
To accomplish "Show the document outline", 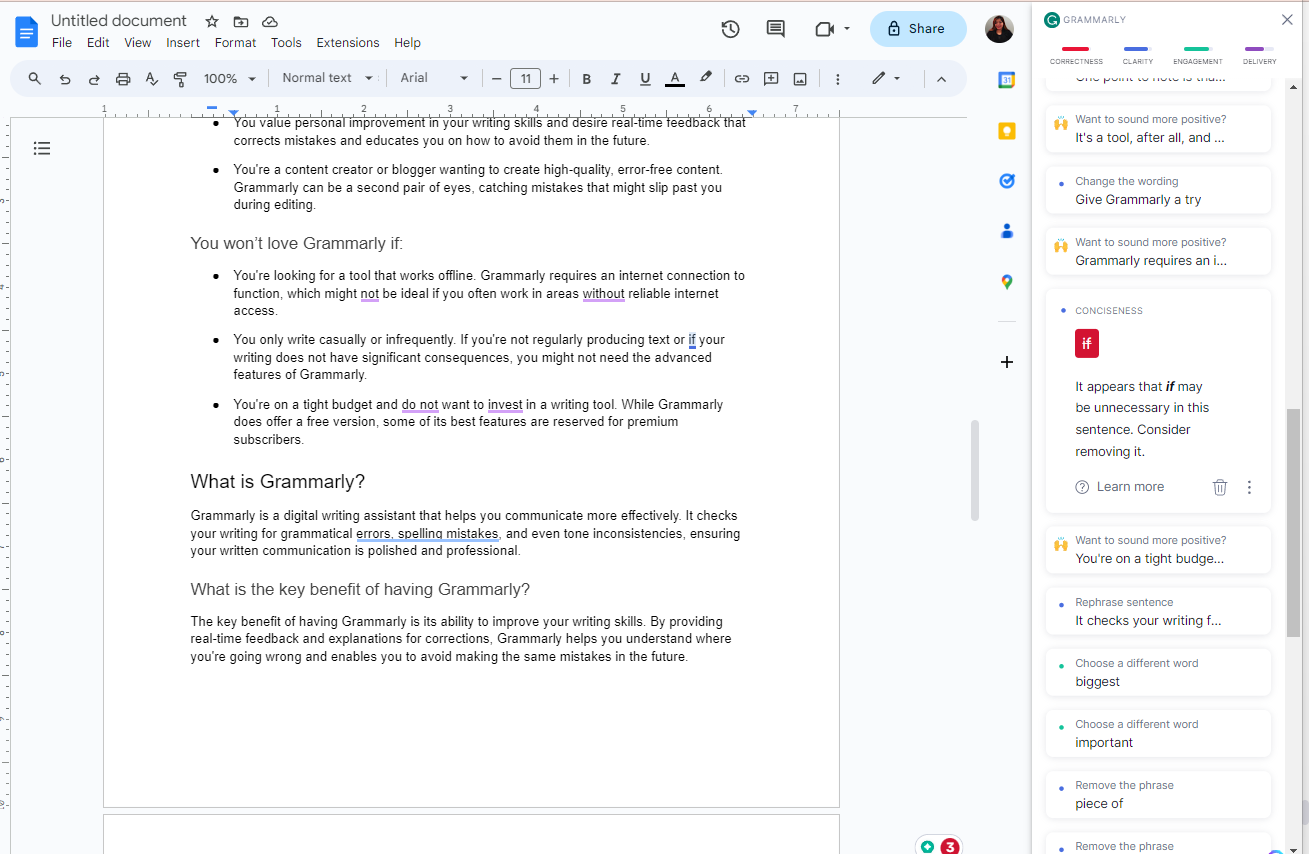I will (x=42, y=148).
